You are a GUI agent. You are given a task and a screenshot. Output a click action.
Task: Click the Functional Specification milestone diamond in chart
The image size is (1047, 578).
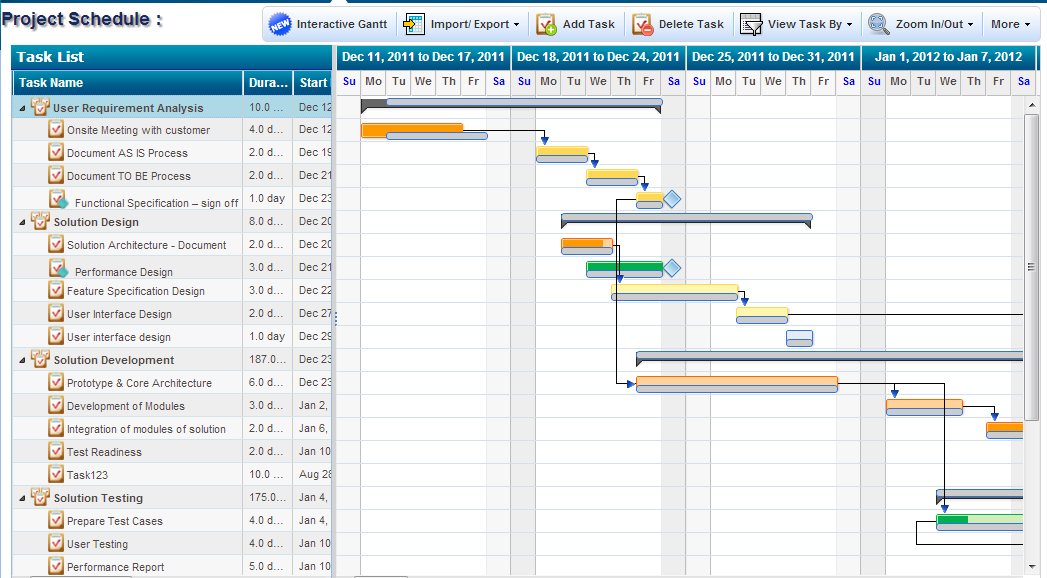672,199
